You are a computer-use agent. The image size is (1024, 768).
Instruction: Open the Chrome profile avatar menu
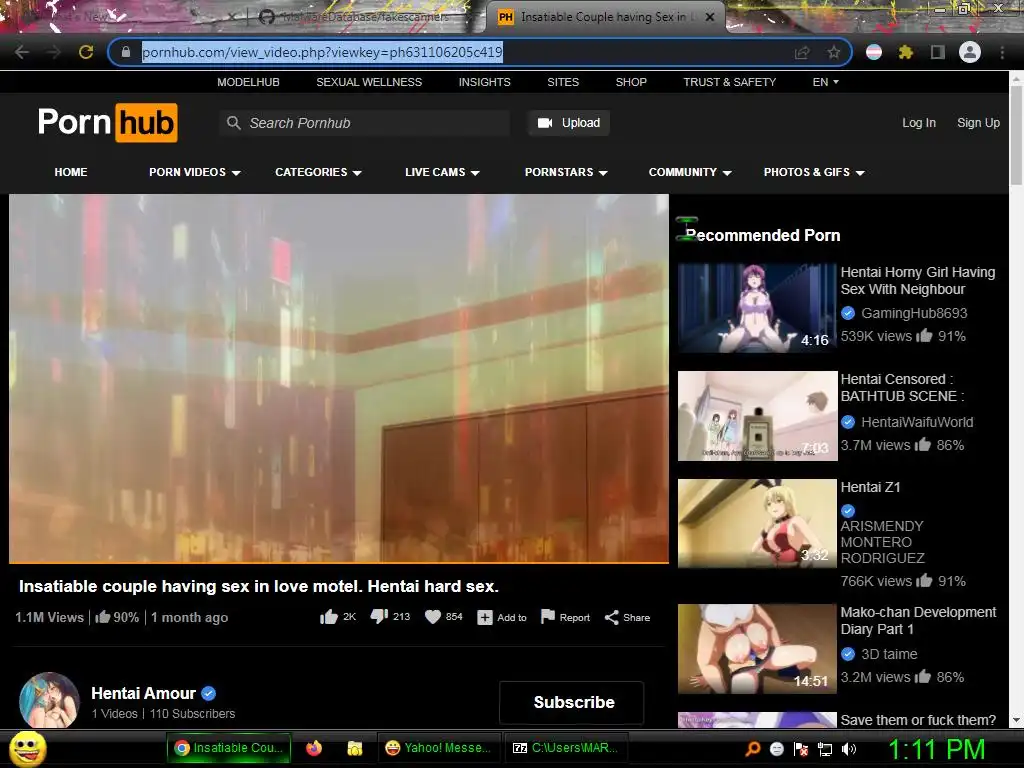[970, 52]
